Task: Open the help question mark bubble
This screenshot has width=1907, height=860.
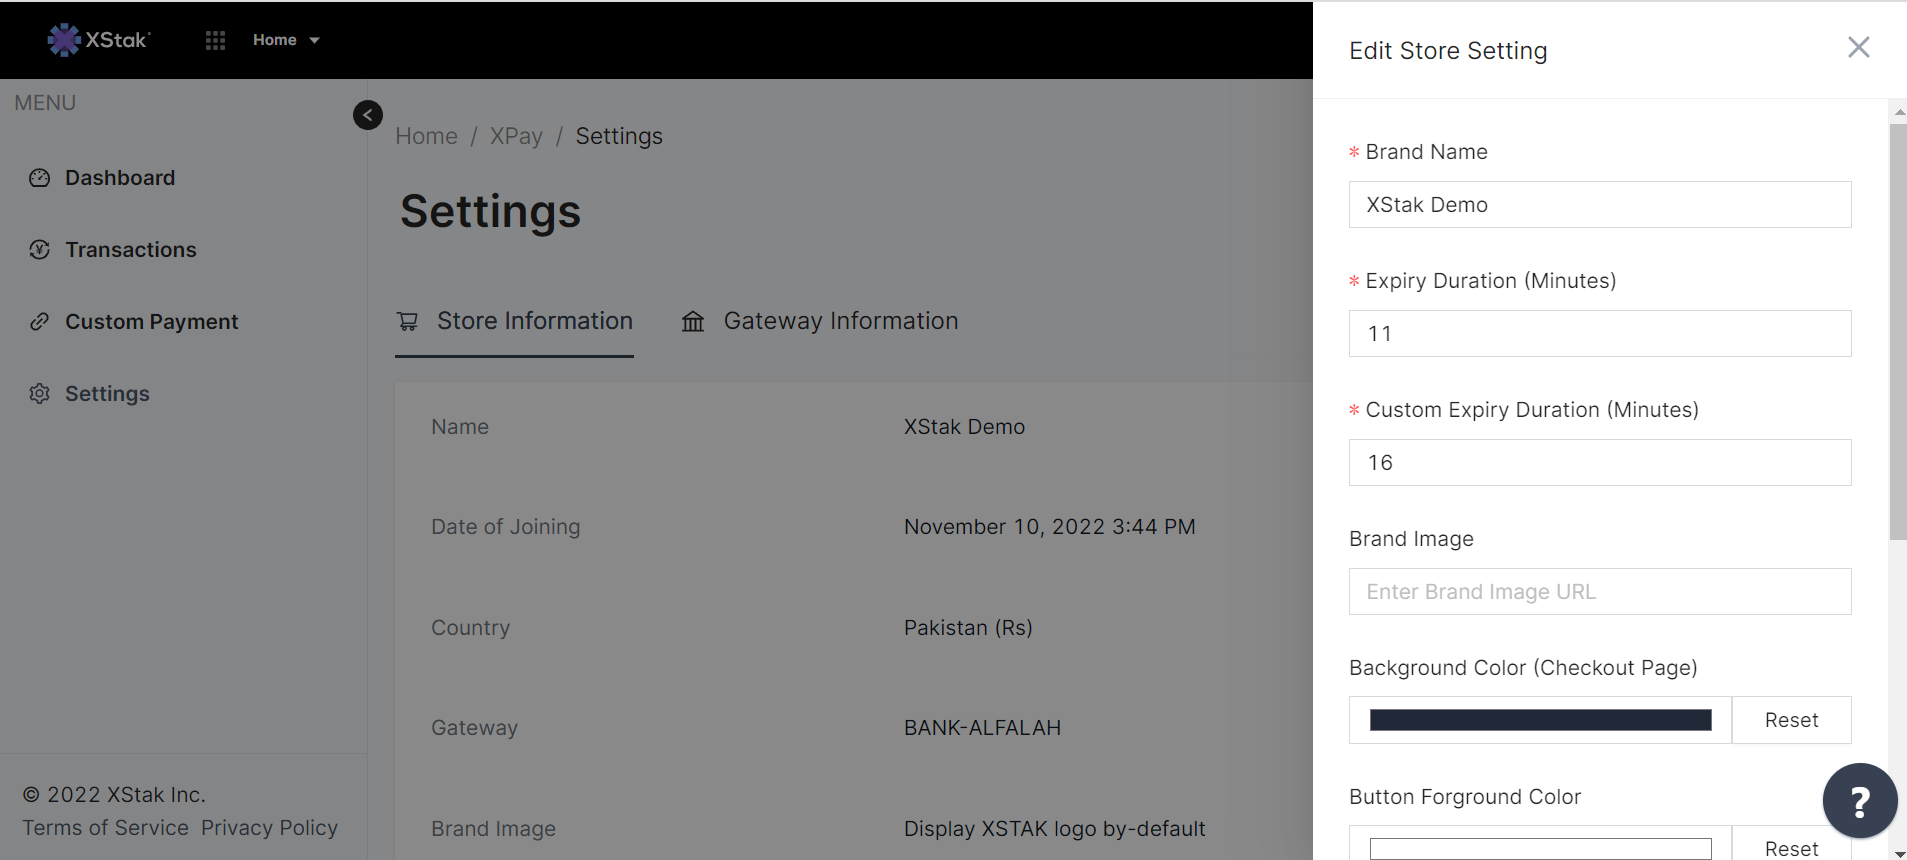Action: coord(1859,801)
